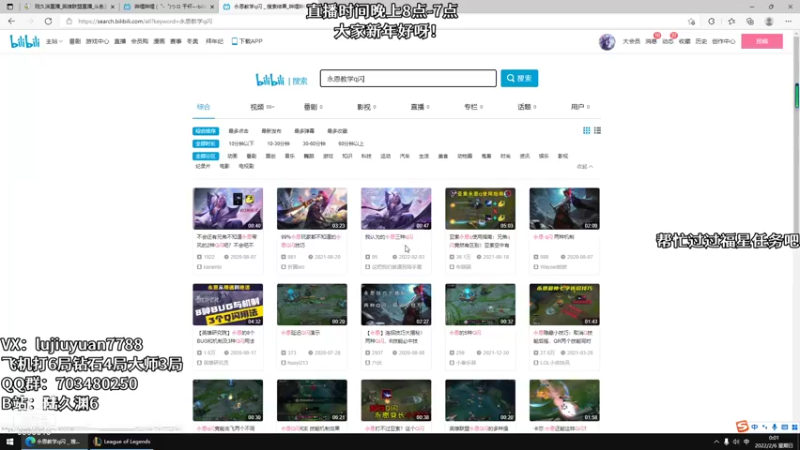Click the search button 搜索

pos(519,79)
